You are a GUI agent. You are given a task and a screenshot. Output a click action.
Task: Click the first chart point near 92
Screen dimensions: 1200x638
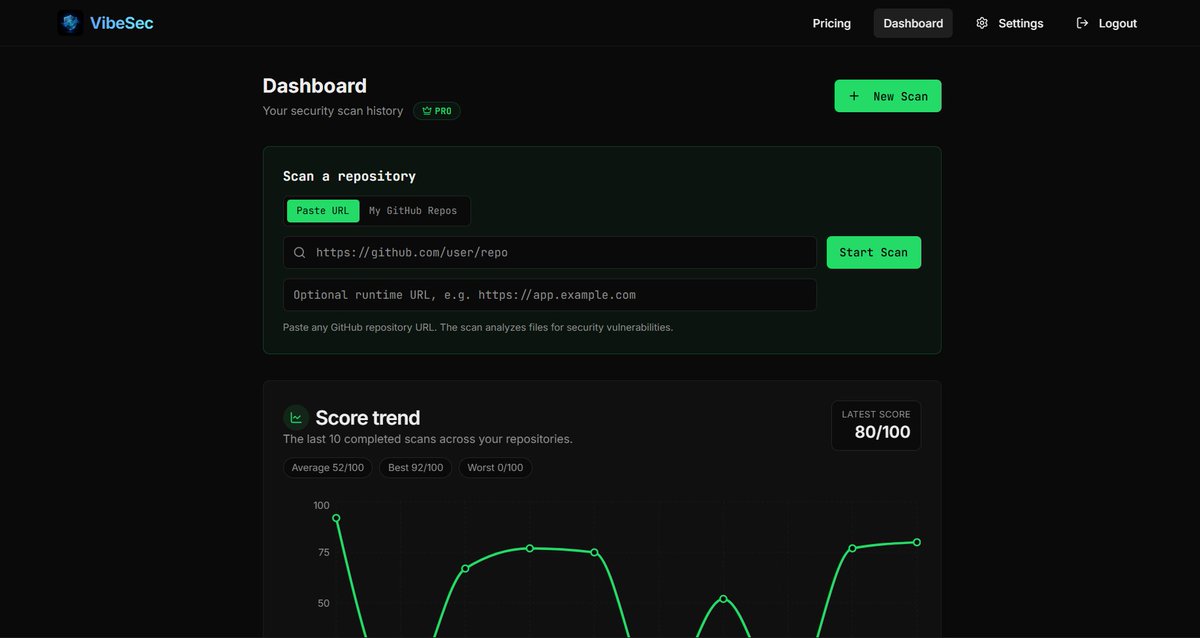336,518
